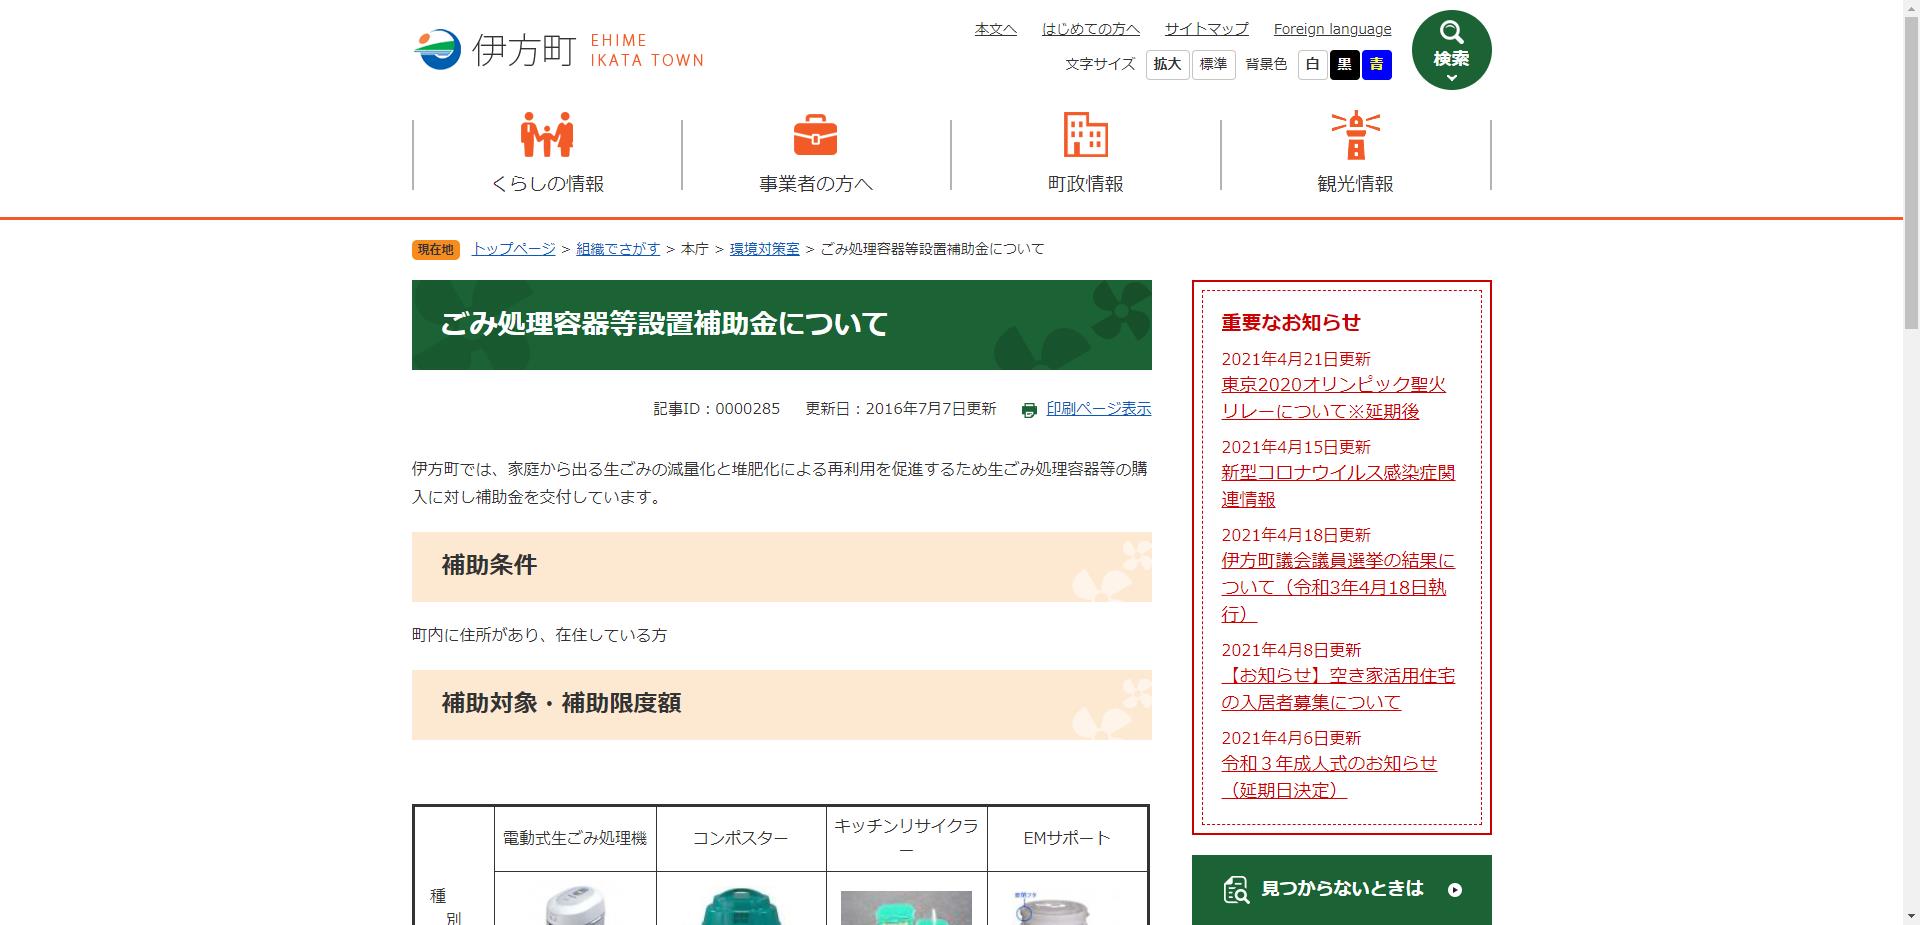Enable enlarged text size with 拡大
This screenshot has height=925, width=1920.
click(x=1166, y=64)
